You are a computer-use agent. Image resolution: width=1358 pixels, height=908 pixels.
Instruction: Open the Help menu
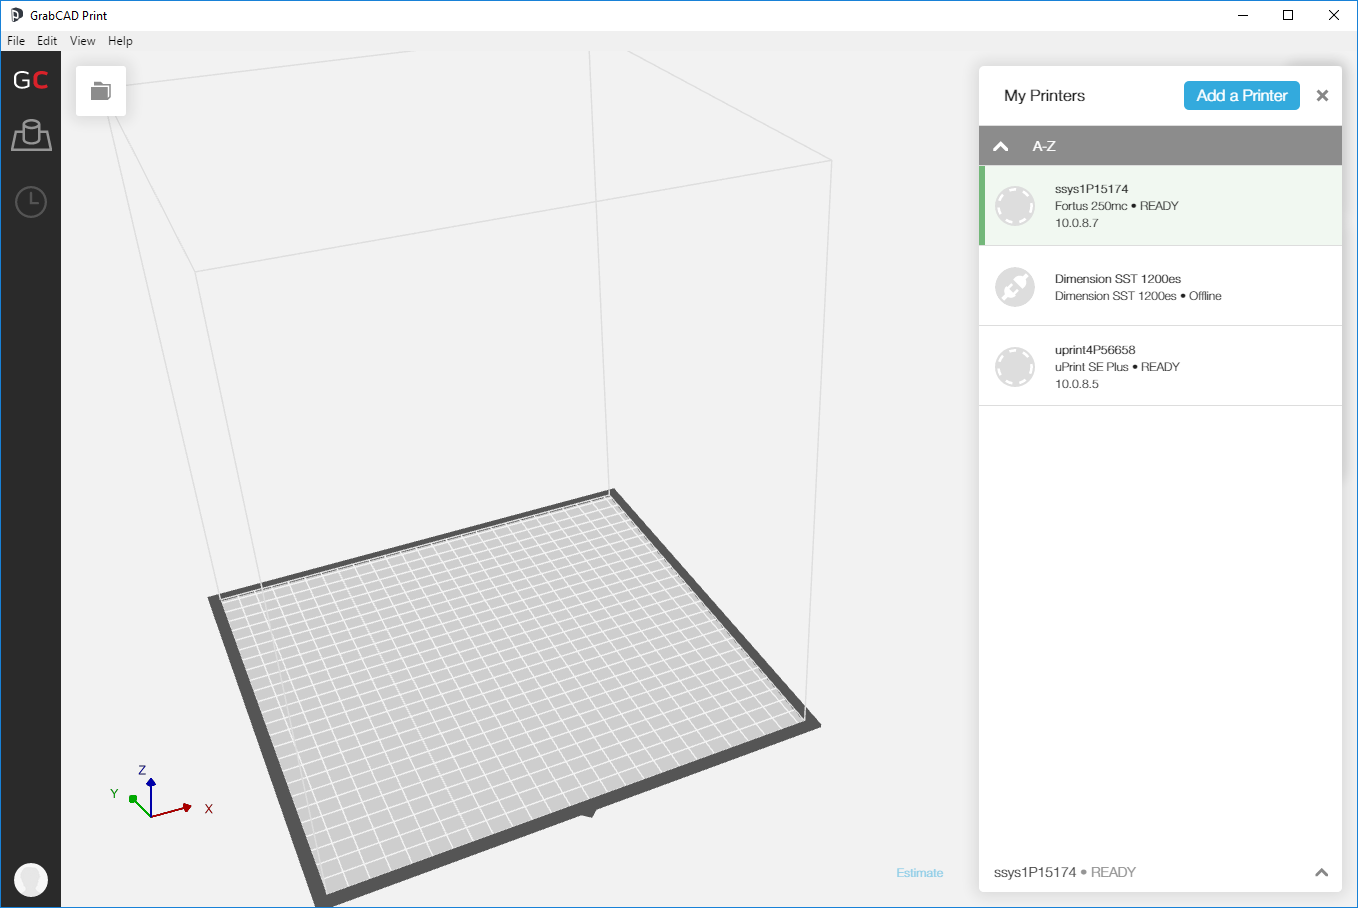[120, 41]
